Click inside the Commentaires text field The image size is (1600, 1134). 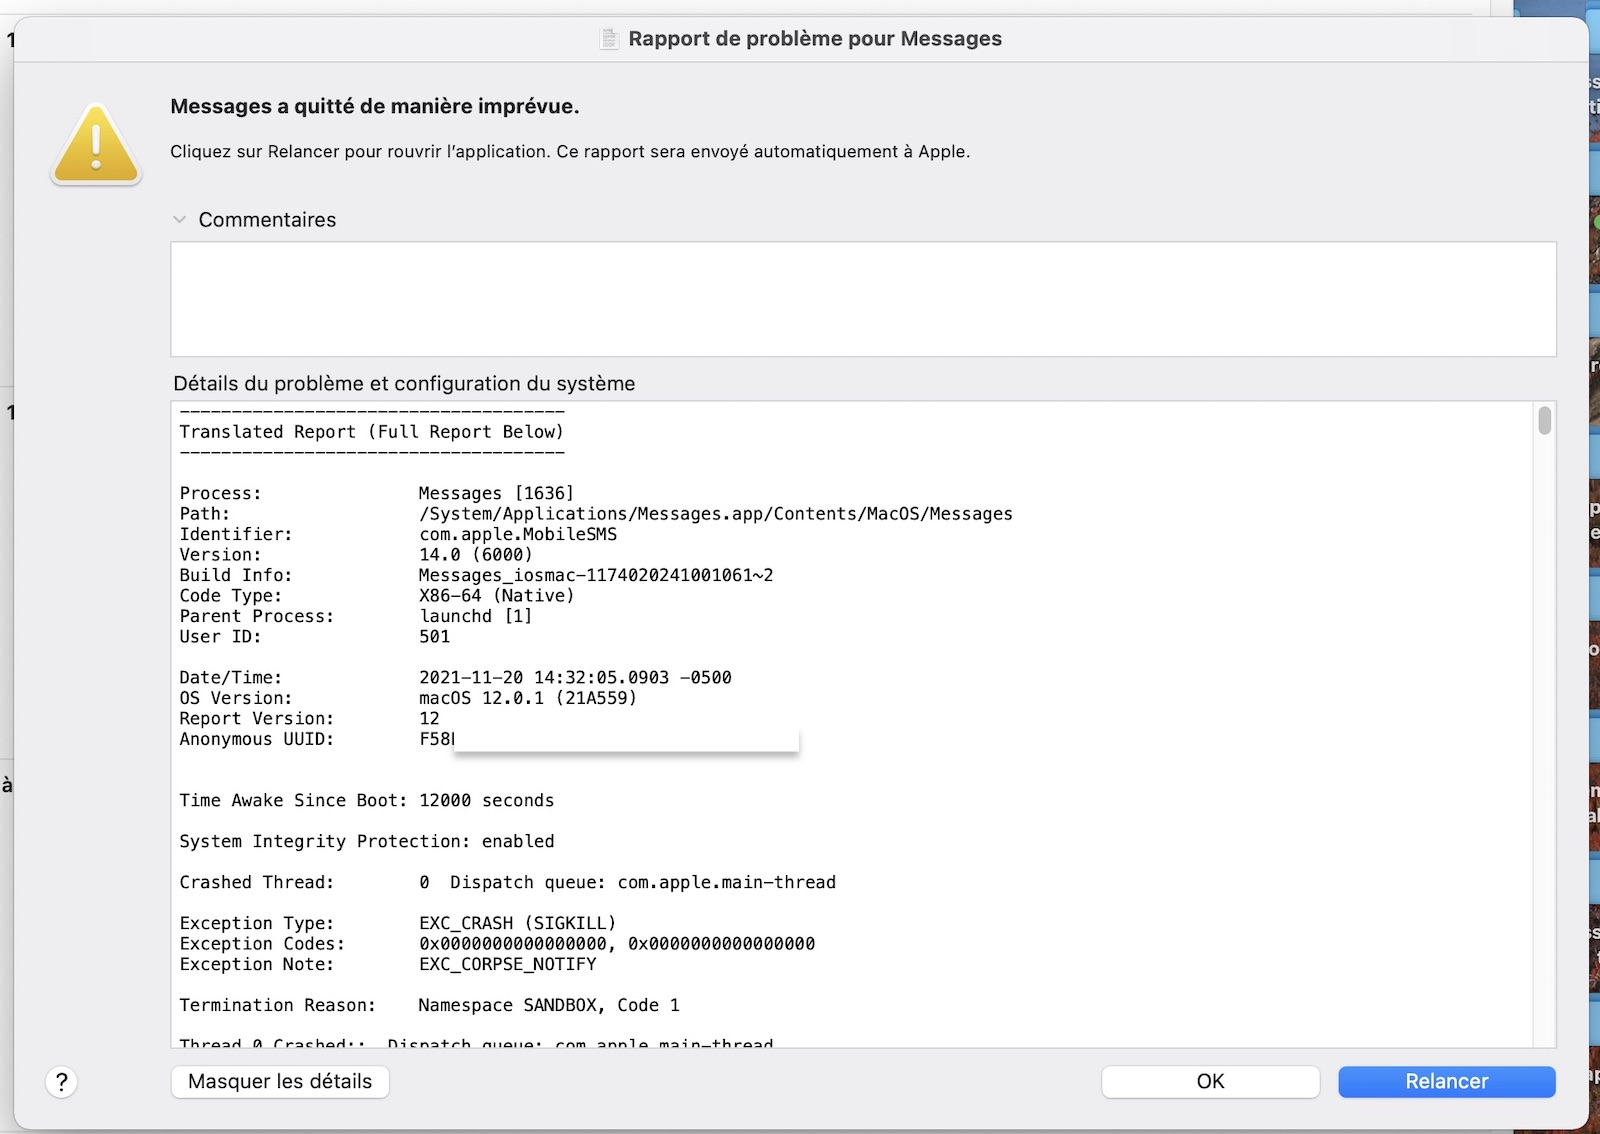tap(863, 299)
